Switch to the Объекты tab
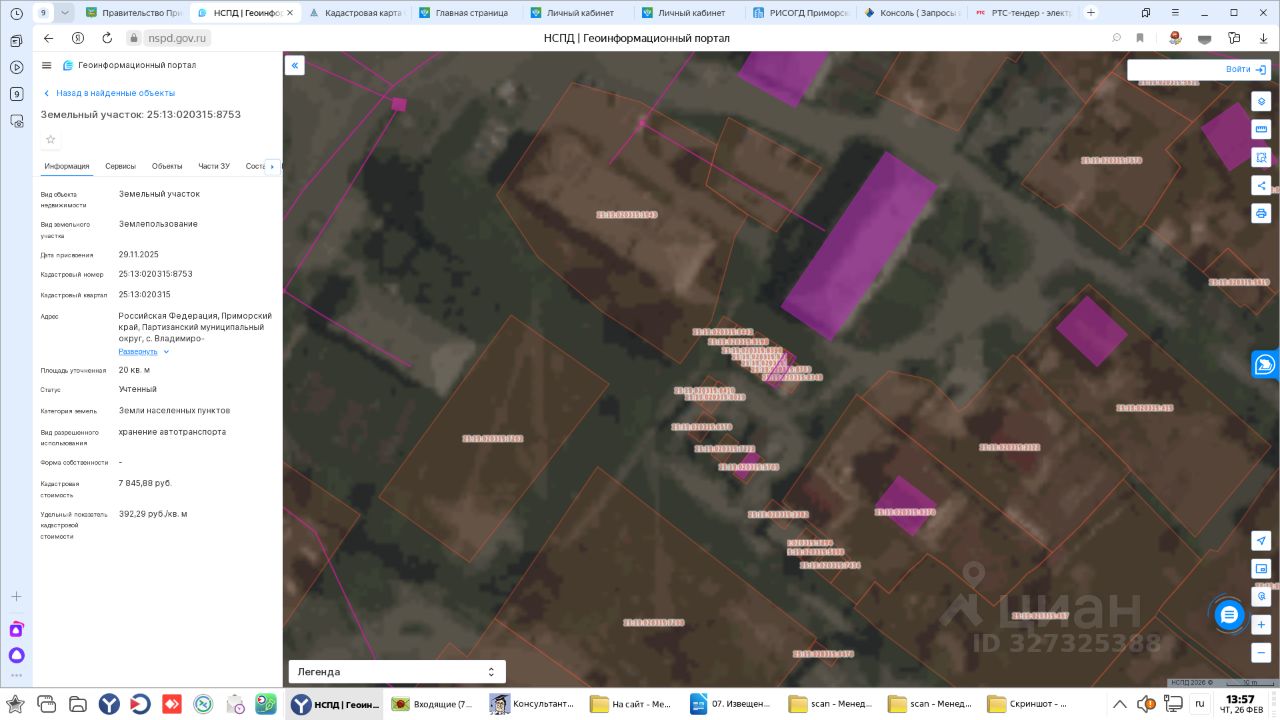The height and width of the screenshot is (720, 1280). (167, 166)
